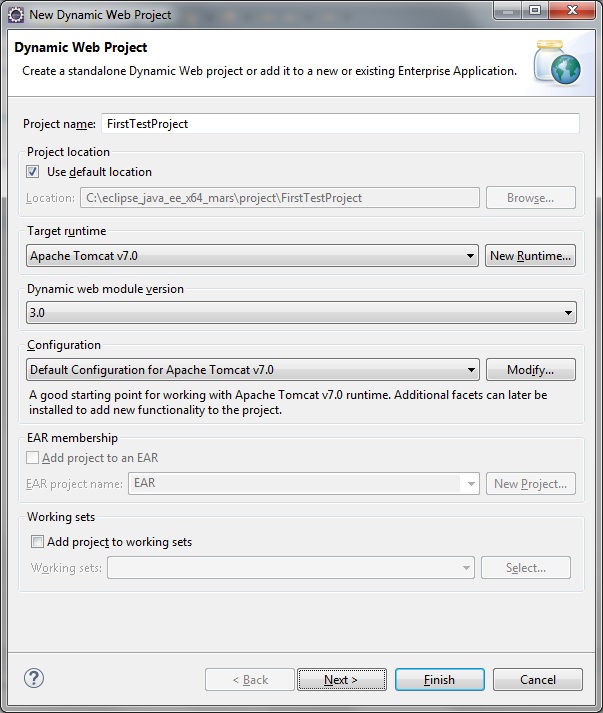Click the disabled Back button
Viewport: 603px width, 713px height.
pyautogui.click(x=249, y=680)
